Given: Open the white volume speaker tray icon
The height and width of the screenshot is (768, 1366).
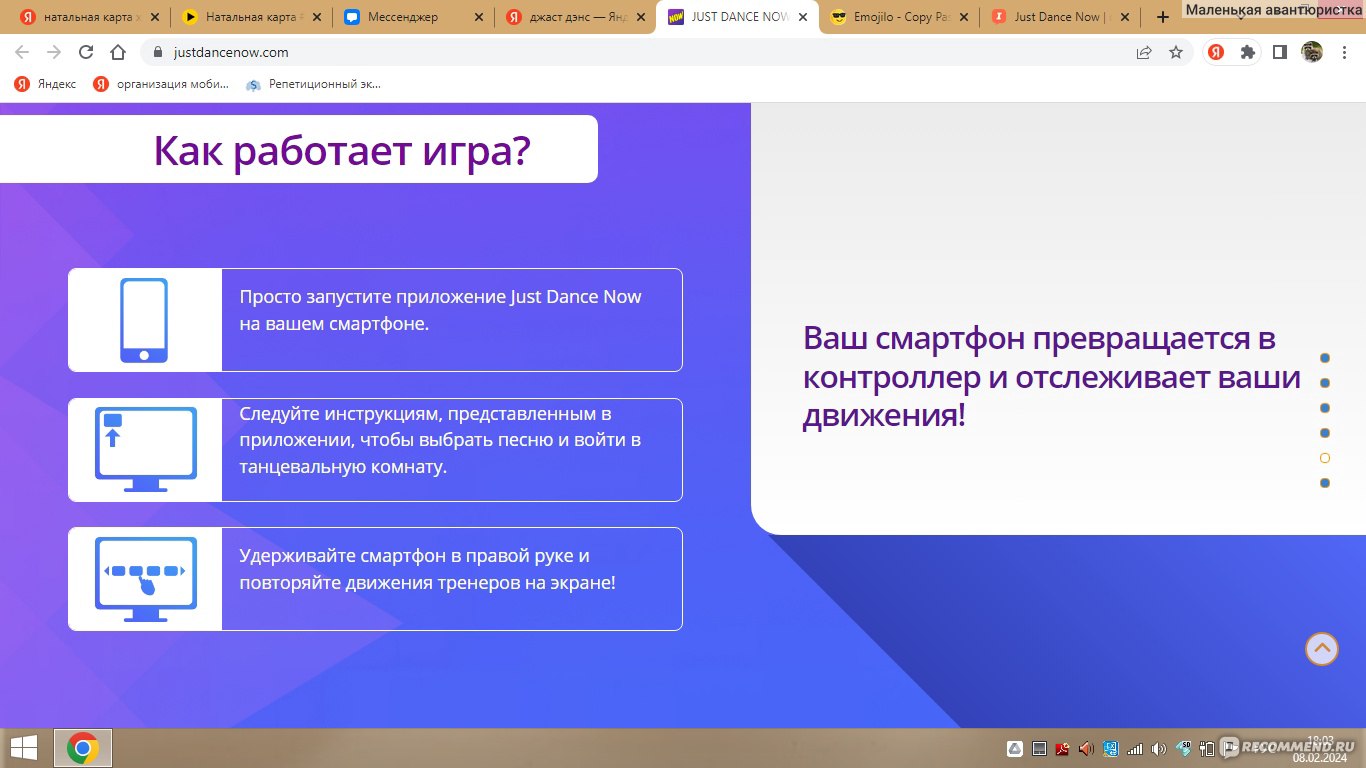Looking at the screenshot, I should coord(1159,748).
